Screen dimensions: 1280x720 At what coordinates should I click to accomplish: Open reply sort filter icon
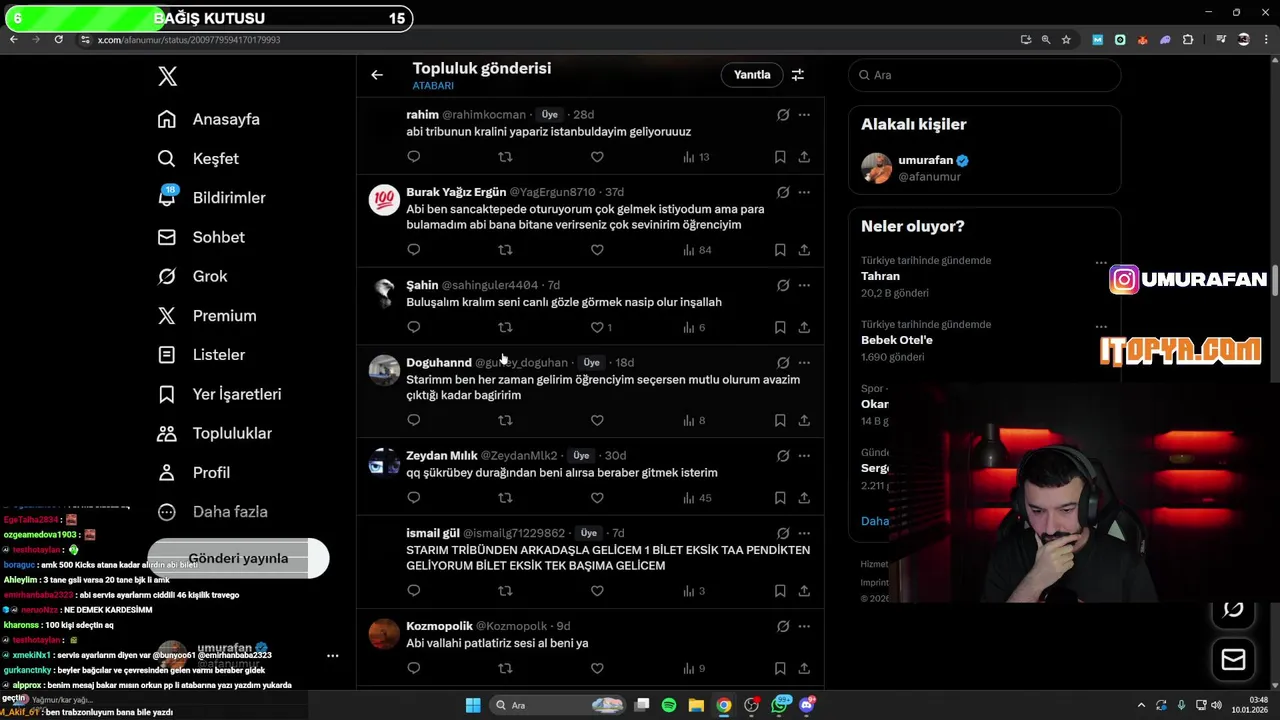798,75
